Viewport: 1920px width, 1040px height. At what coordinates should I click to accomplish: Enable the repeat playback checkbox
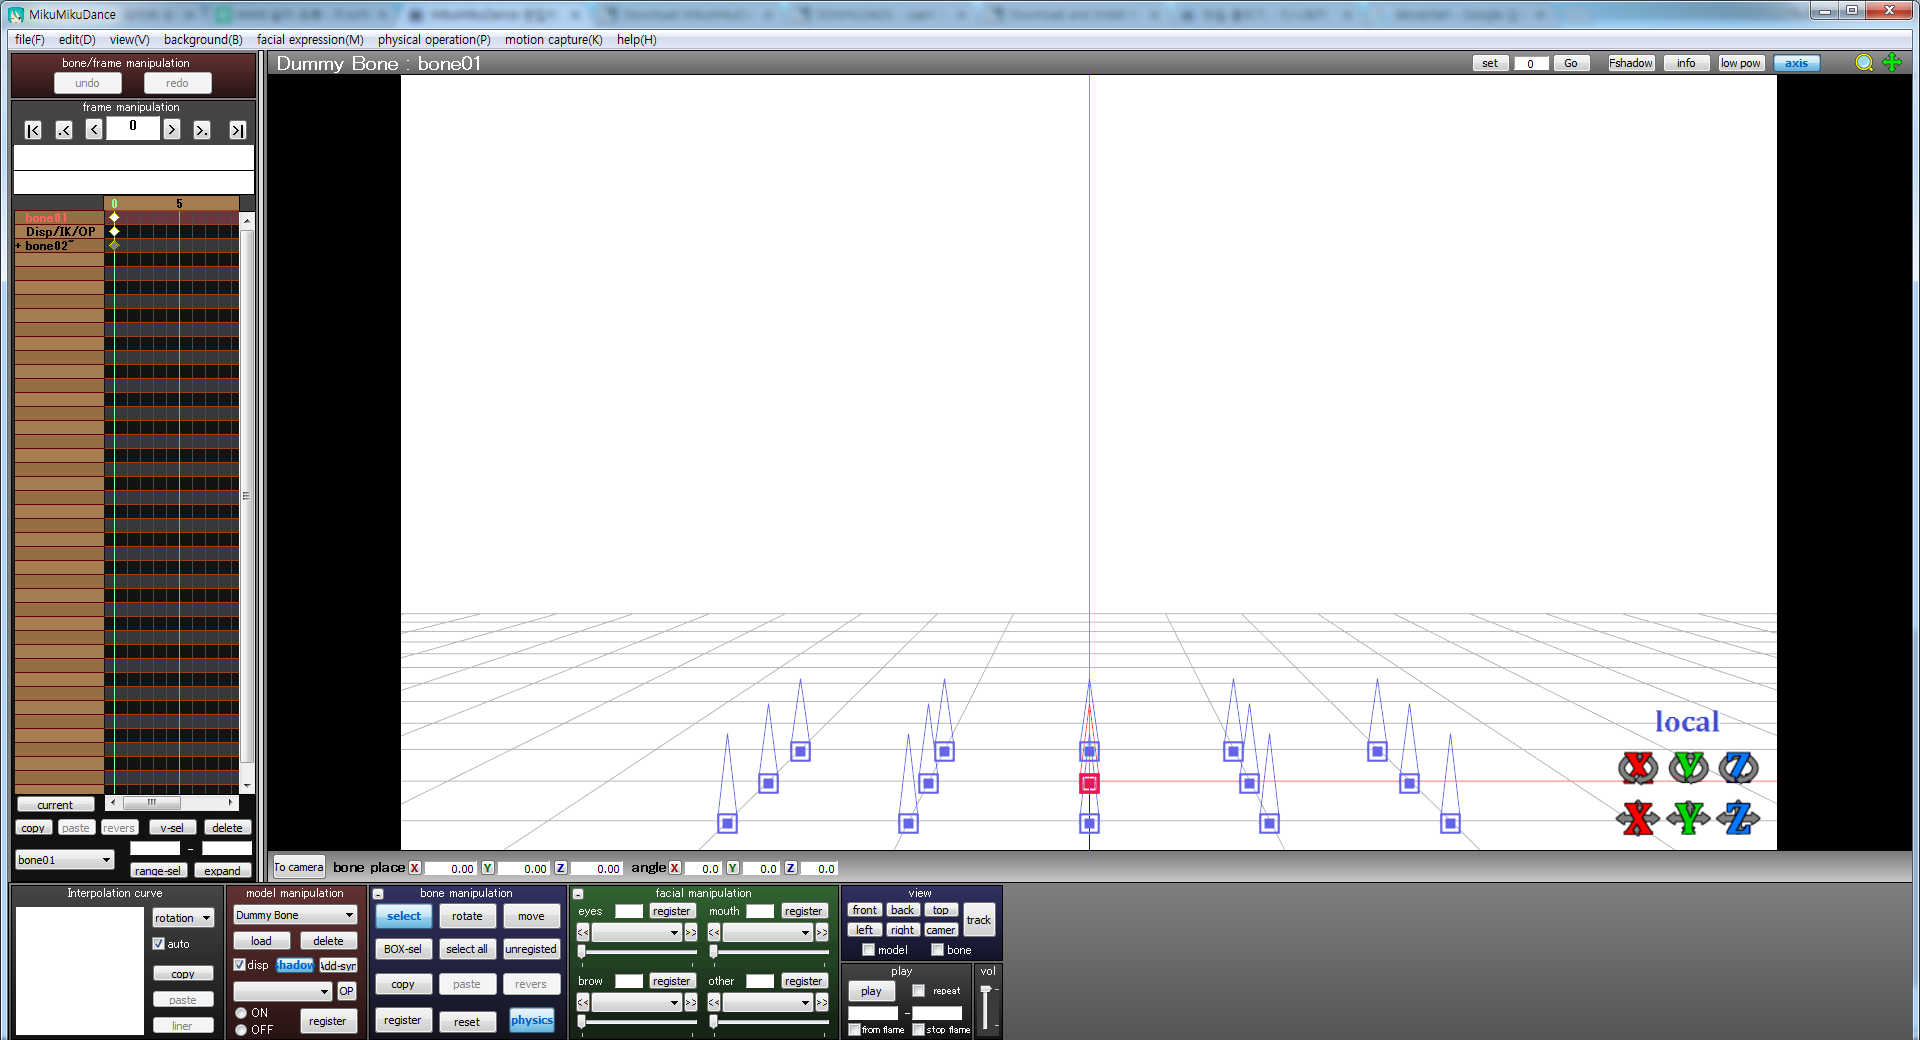point(918,991)
